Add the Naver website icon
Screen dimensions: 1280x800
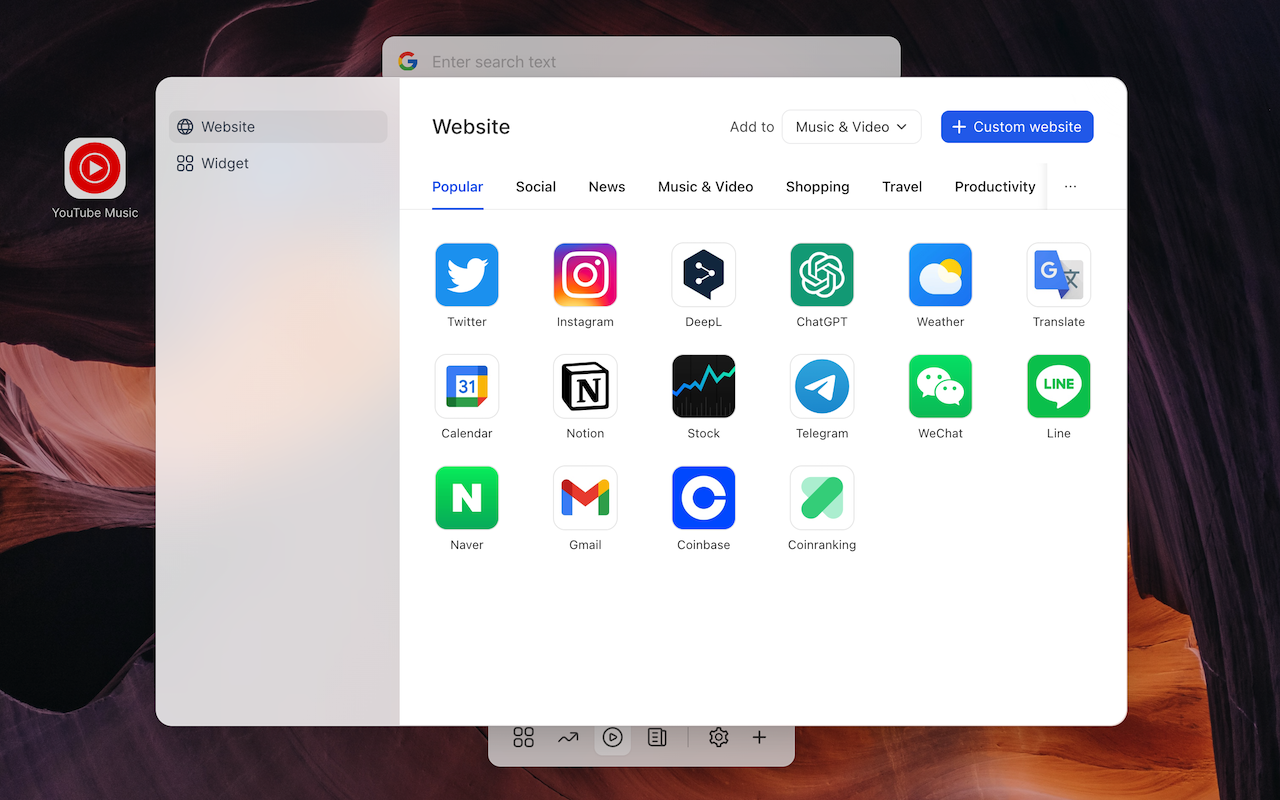click(467, 497)
